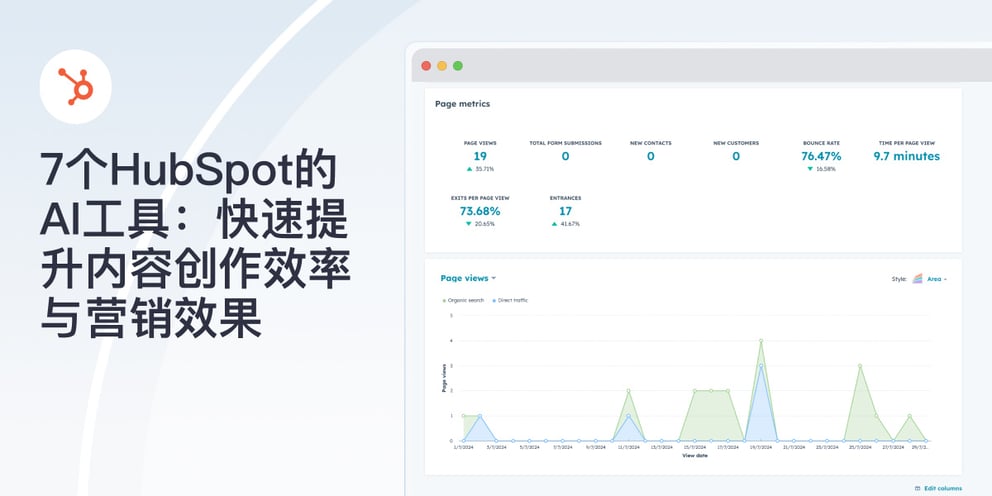The image size is (992, 496).
Task: Click the up arrow under Page Views metric
Action: (469, 169)
